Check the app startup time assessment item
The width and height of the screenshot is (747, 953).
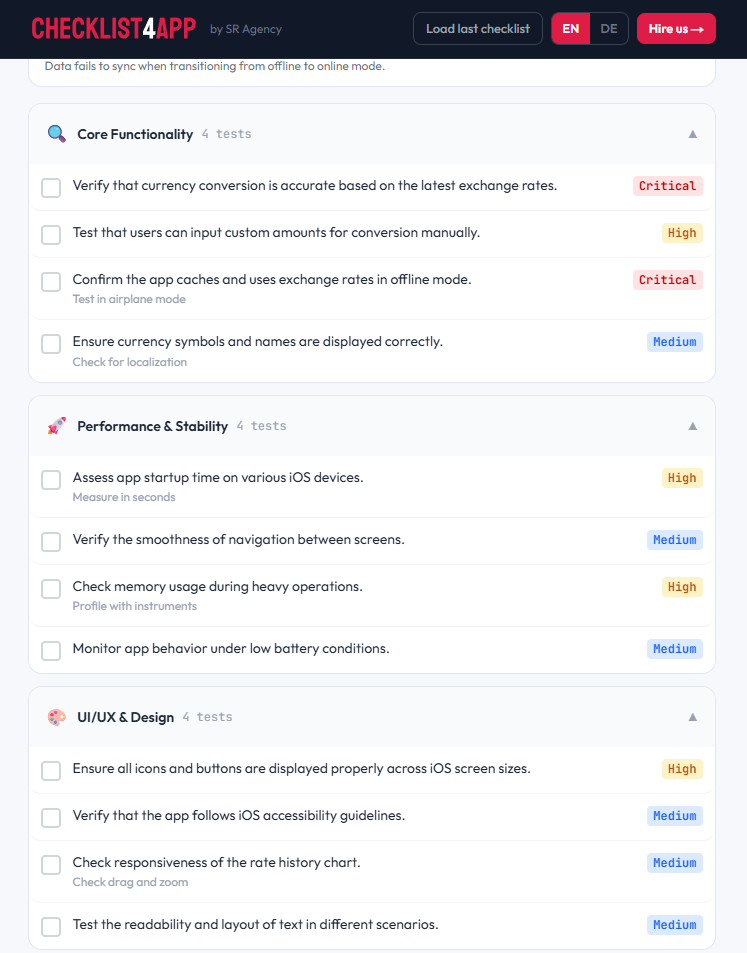tap(51, 479)
